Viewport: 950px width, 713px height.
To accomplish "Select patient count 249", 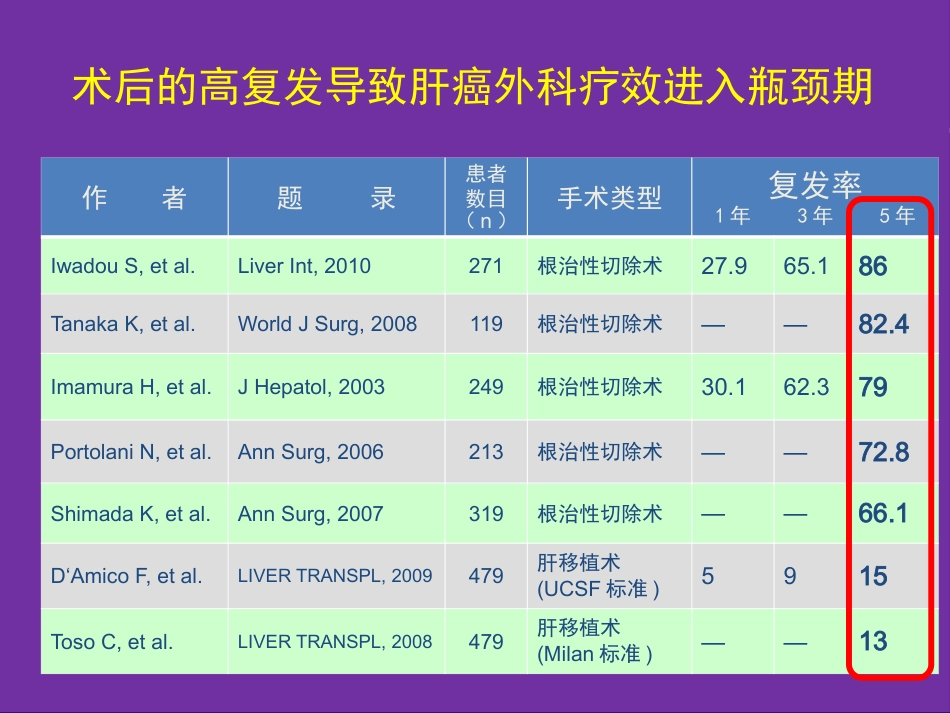I will pyautogui.click(x=486, y=387).
